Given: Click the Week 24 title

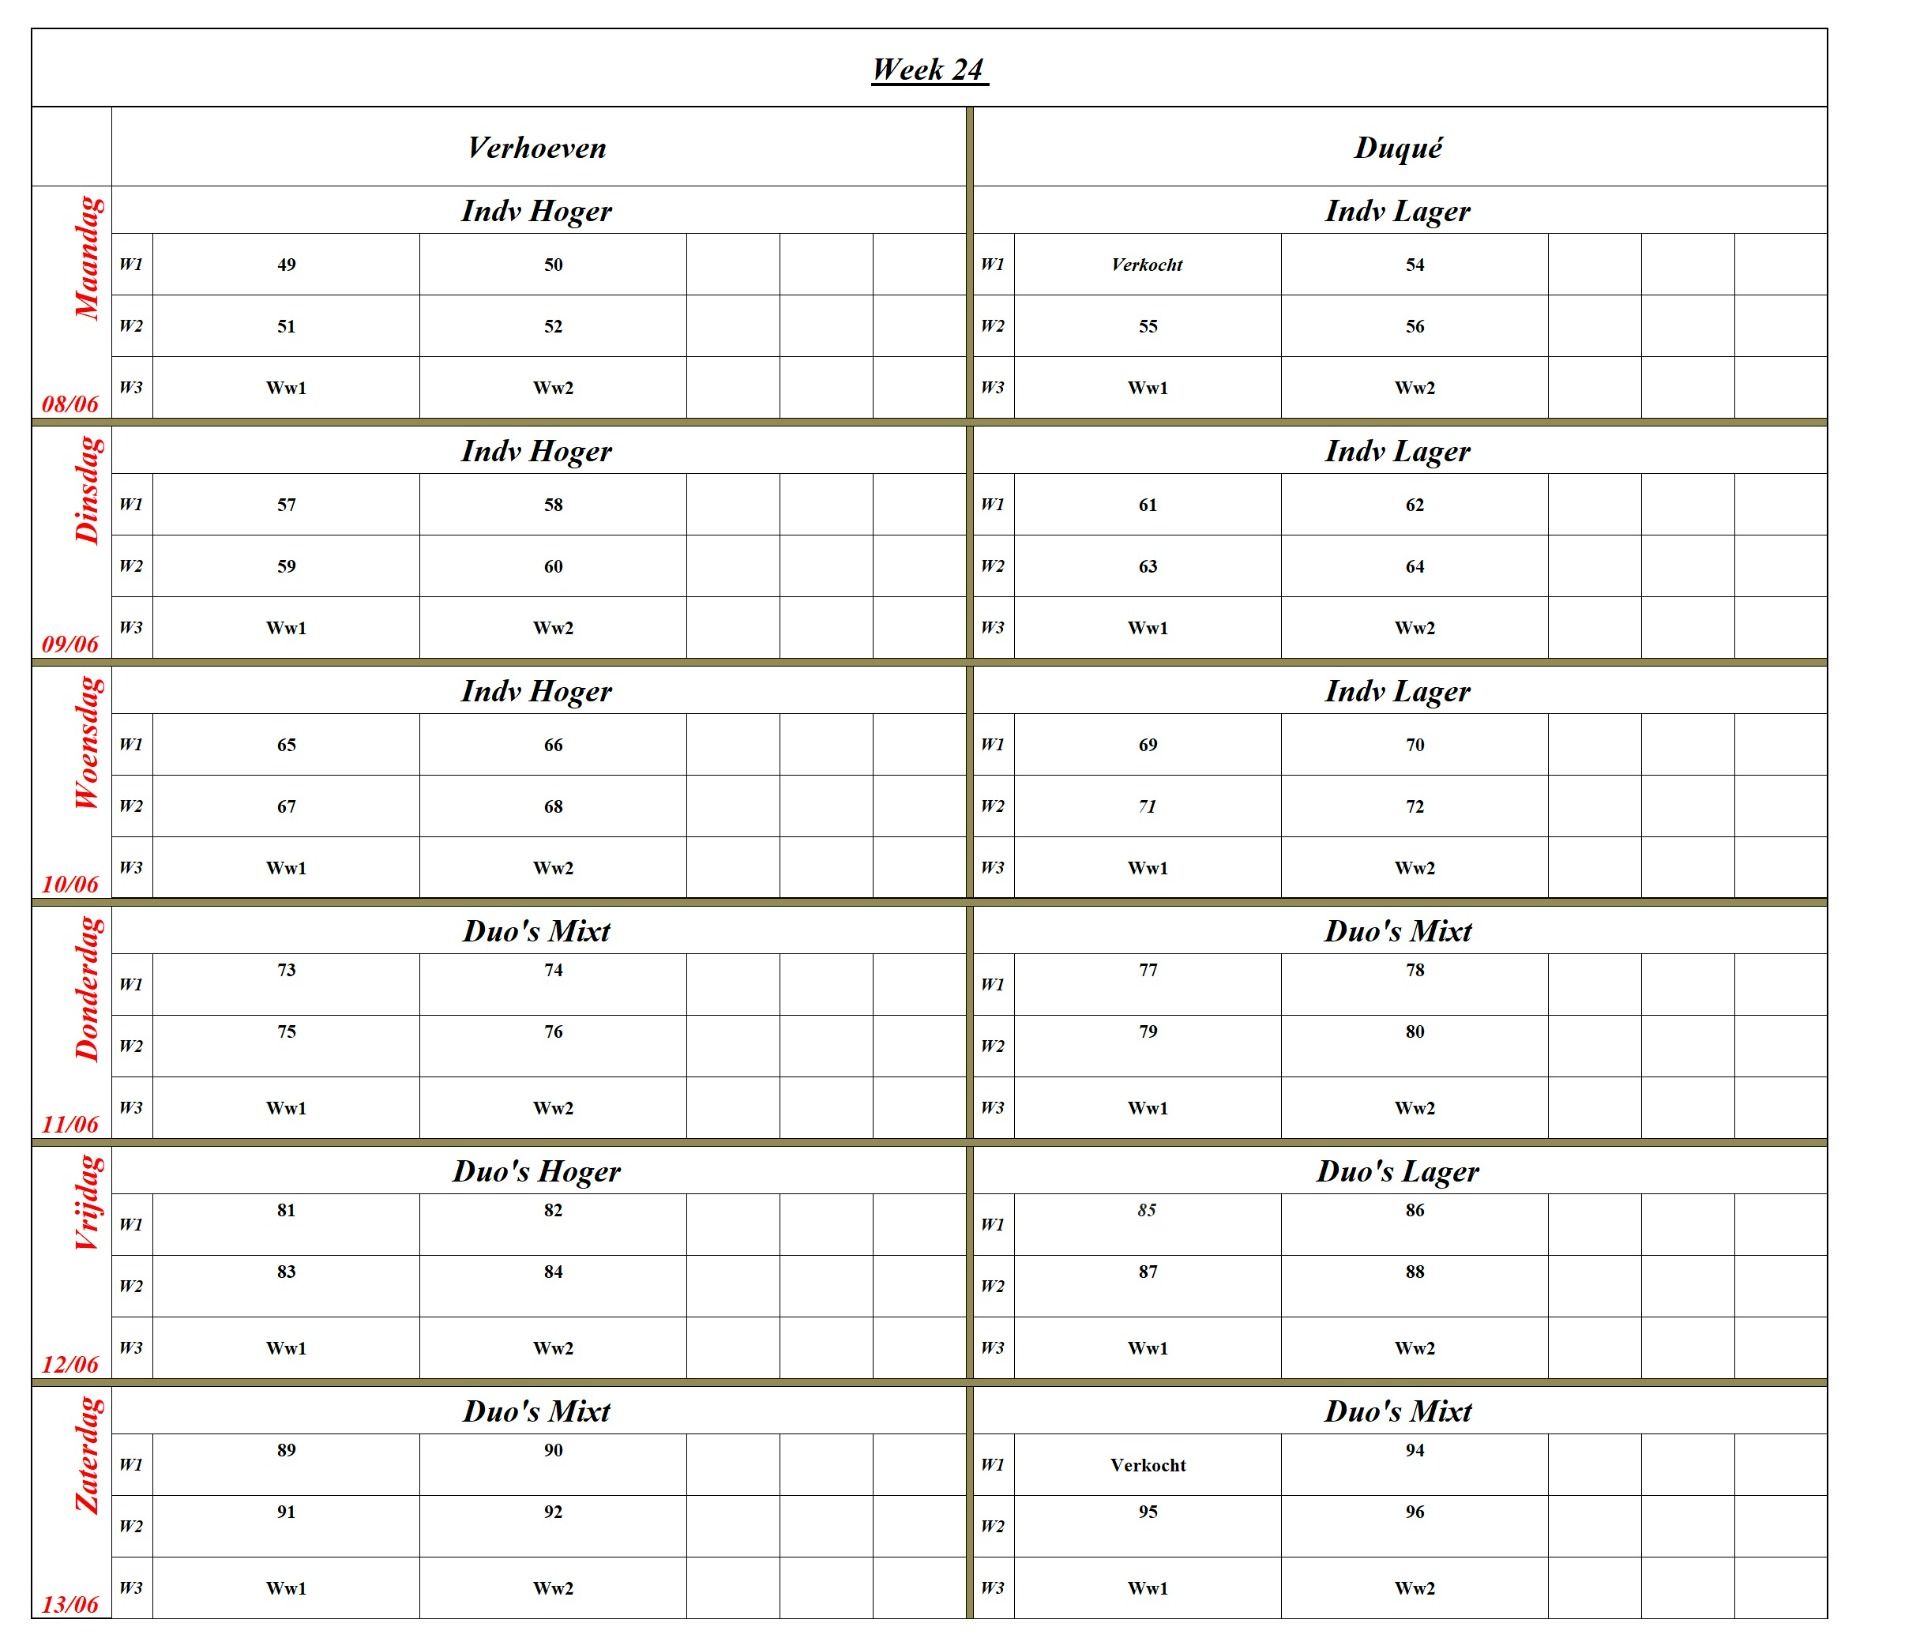Looking at the screenshot, I should click(x=929, y=70).
